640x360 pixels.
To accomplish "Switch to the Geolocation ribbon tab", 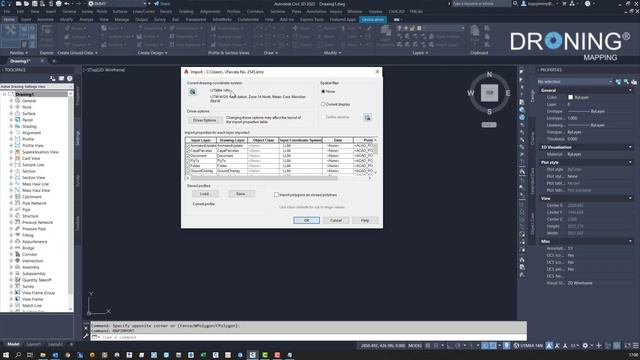I will [x=373, y=19].
